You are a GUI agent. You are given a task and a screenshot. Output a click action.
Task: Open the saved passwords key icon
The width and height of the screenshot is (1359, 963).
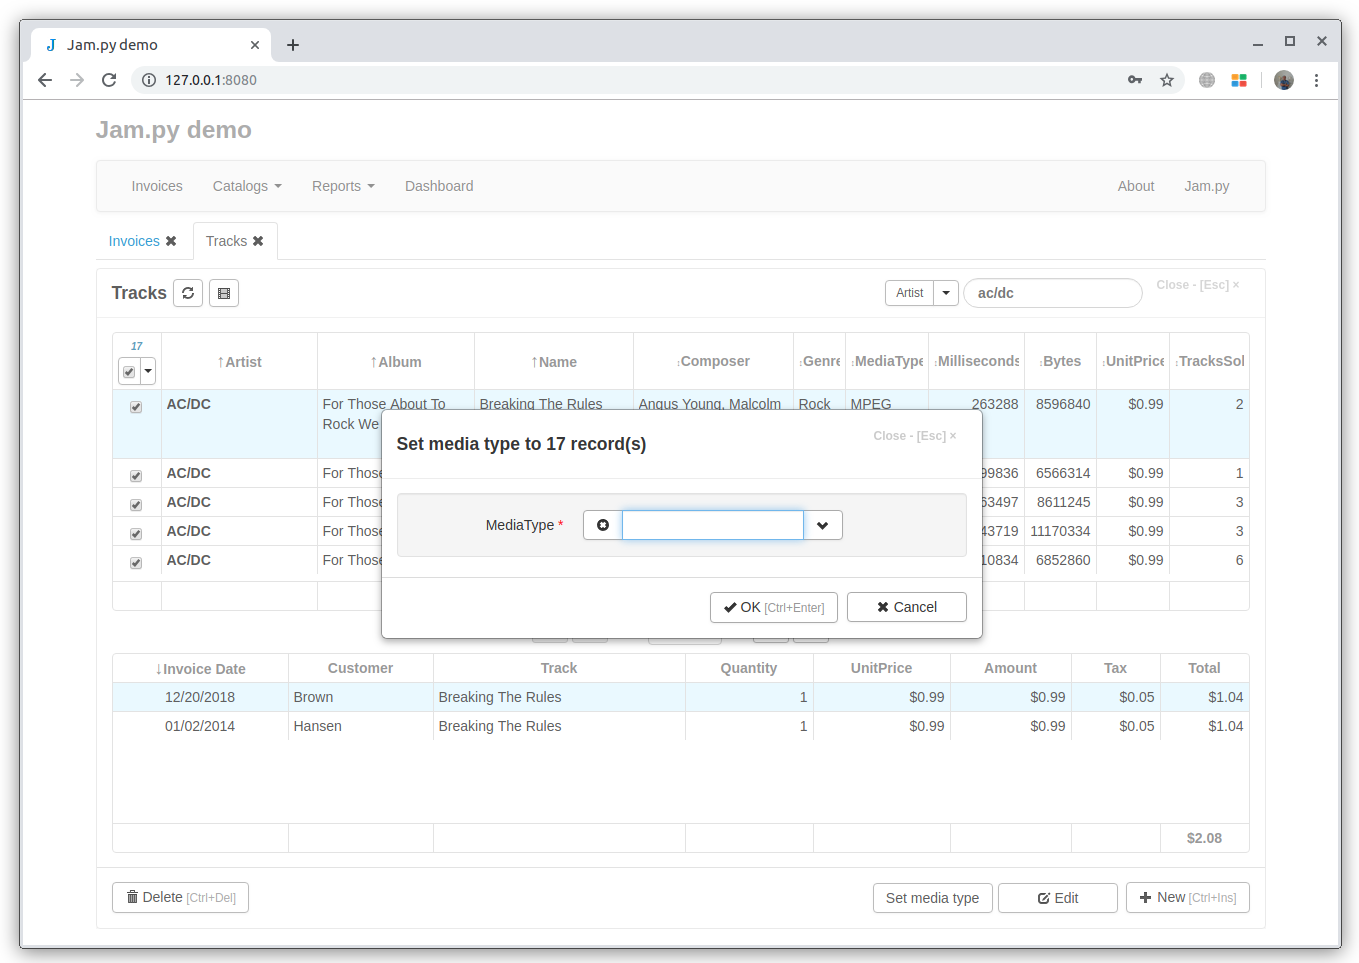(1135, 80)
